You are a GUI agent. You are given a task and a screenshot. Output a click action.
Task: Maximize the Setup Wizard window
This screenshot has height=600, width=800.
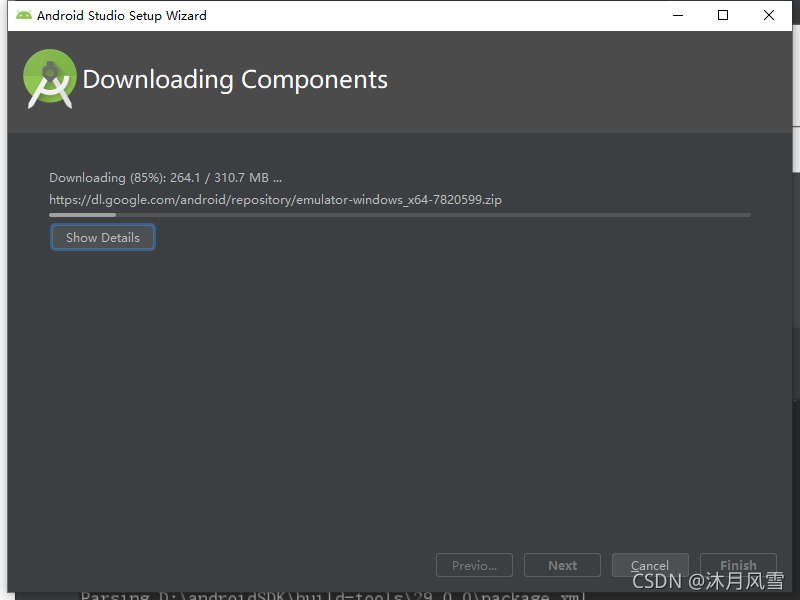(x=723, y=15)
